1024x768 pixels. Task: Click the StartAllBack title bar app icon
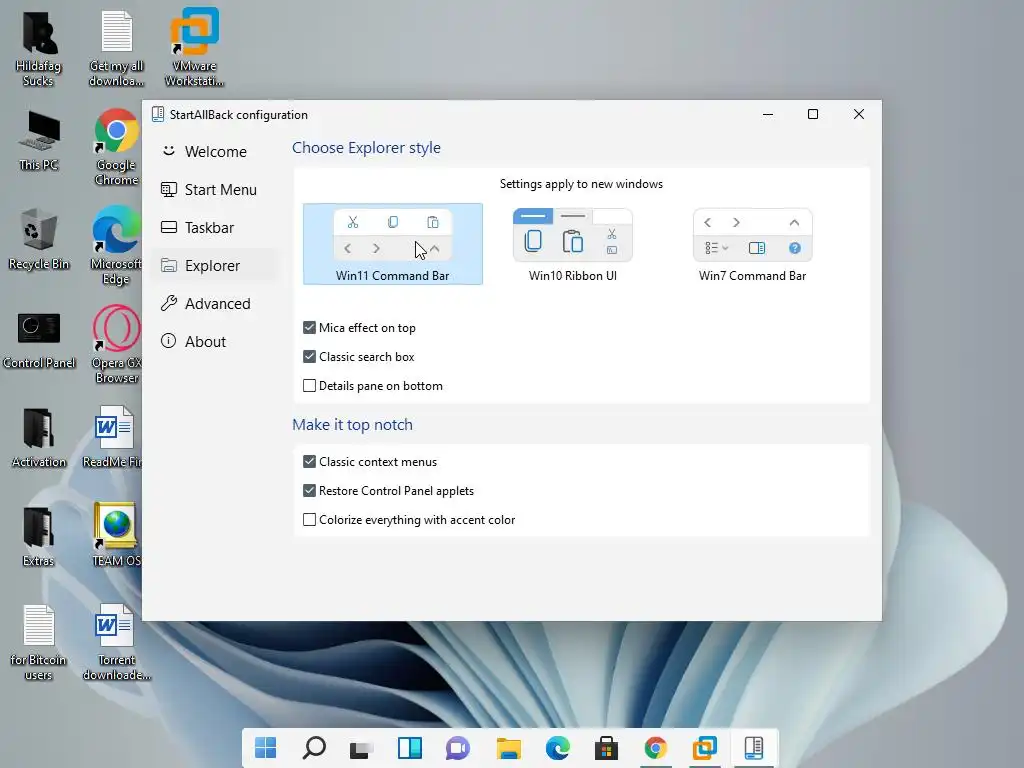pyautogui.click(x=158, y=114)
